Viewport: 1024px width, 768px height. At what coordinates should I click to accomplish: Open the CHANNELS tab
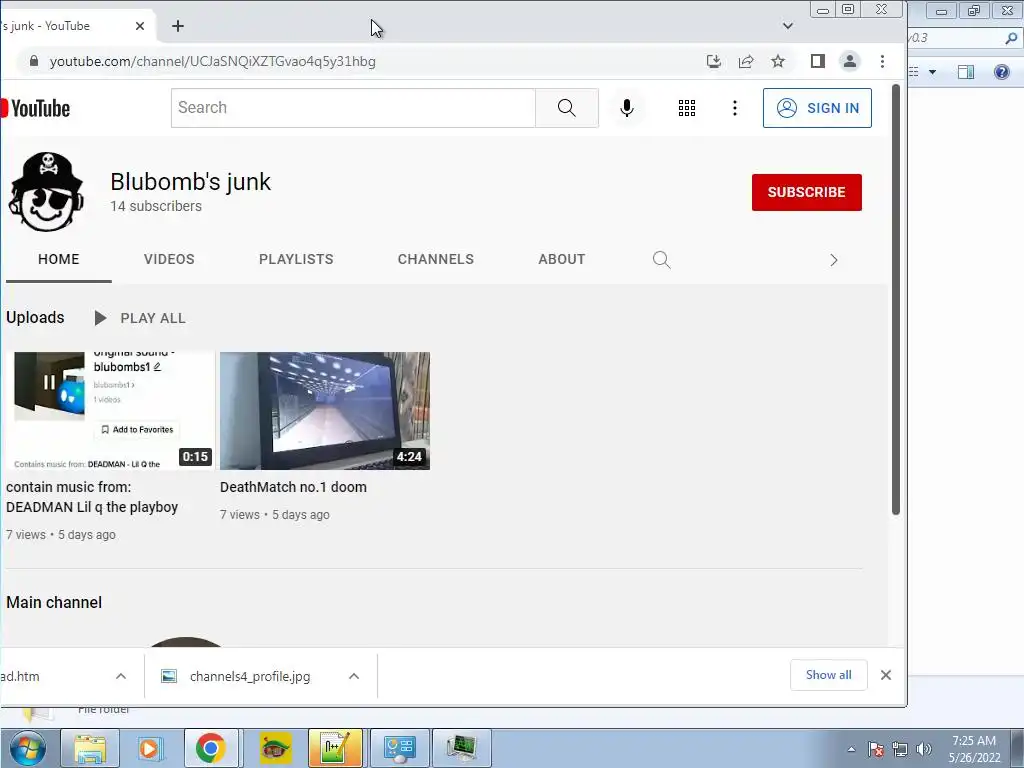click(436, 259)
